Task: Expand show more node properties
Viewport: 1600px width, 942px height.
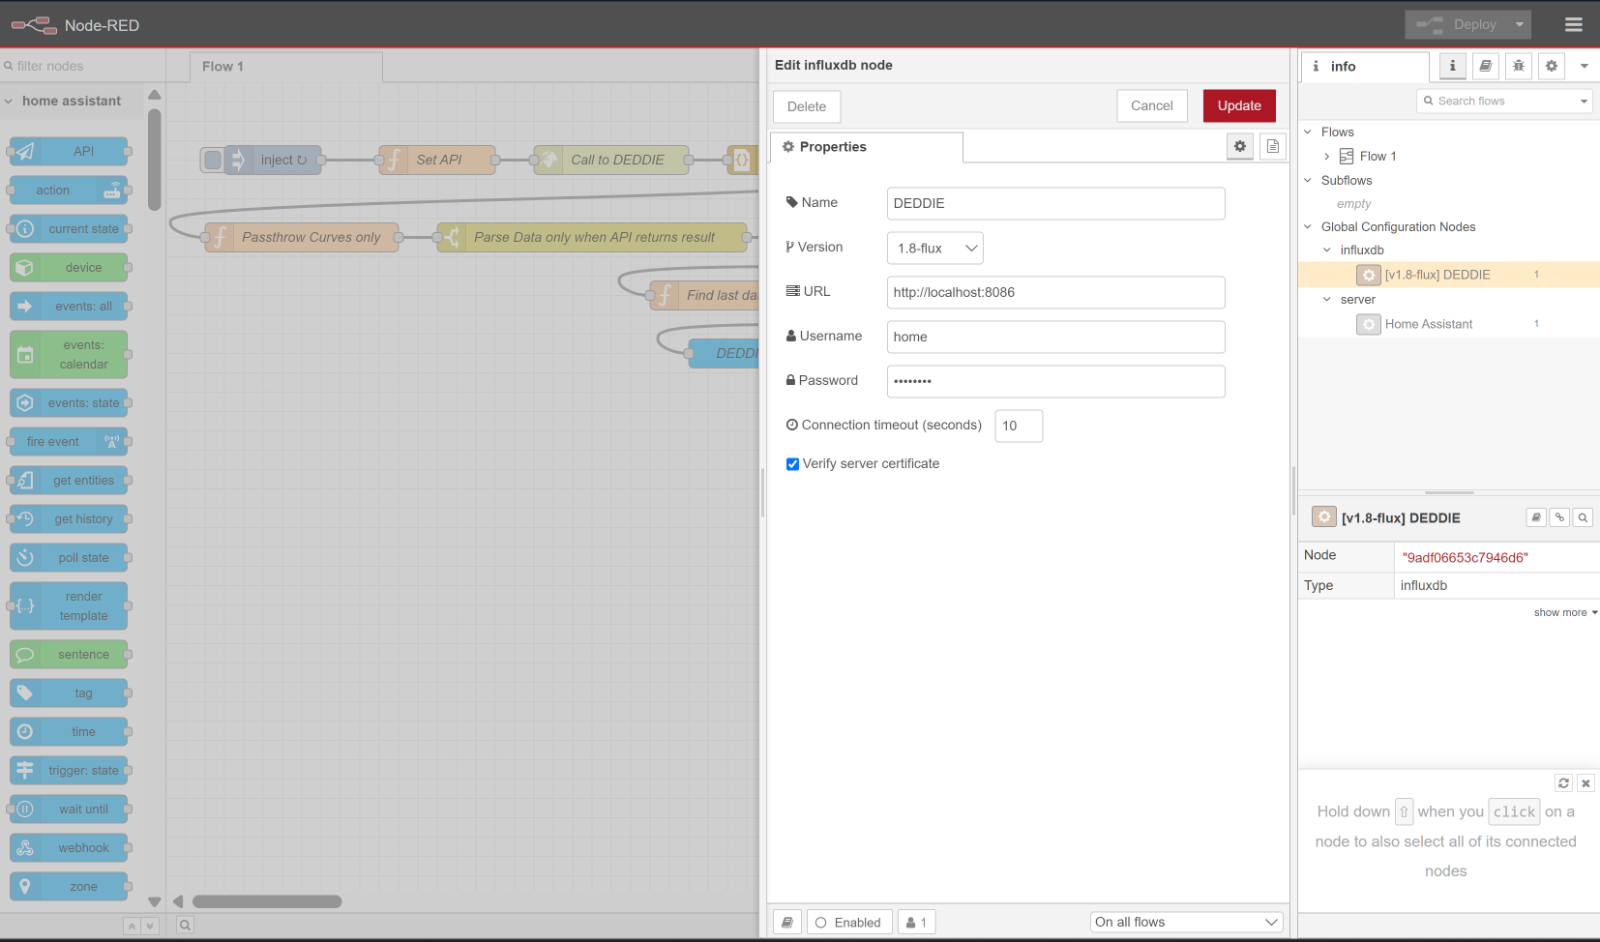Action: [x=1565, y=612]
